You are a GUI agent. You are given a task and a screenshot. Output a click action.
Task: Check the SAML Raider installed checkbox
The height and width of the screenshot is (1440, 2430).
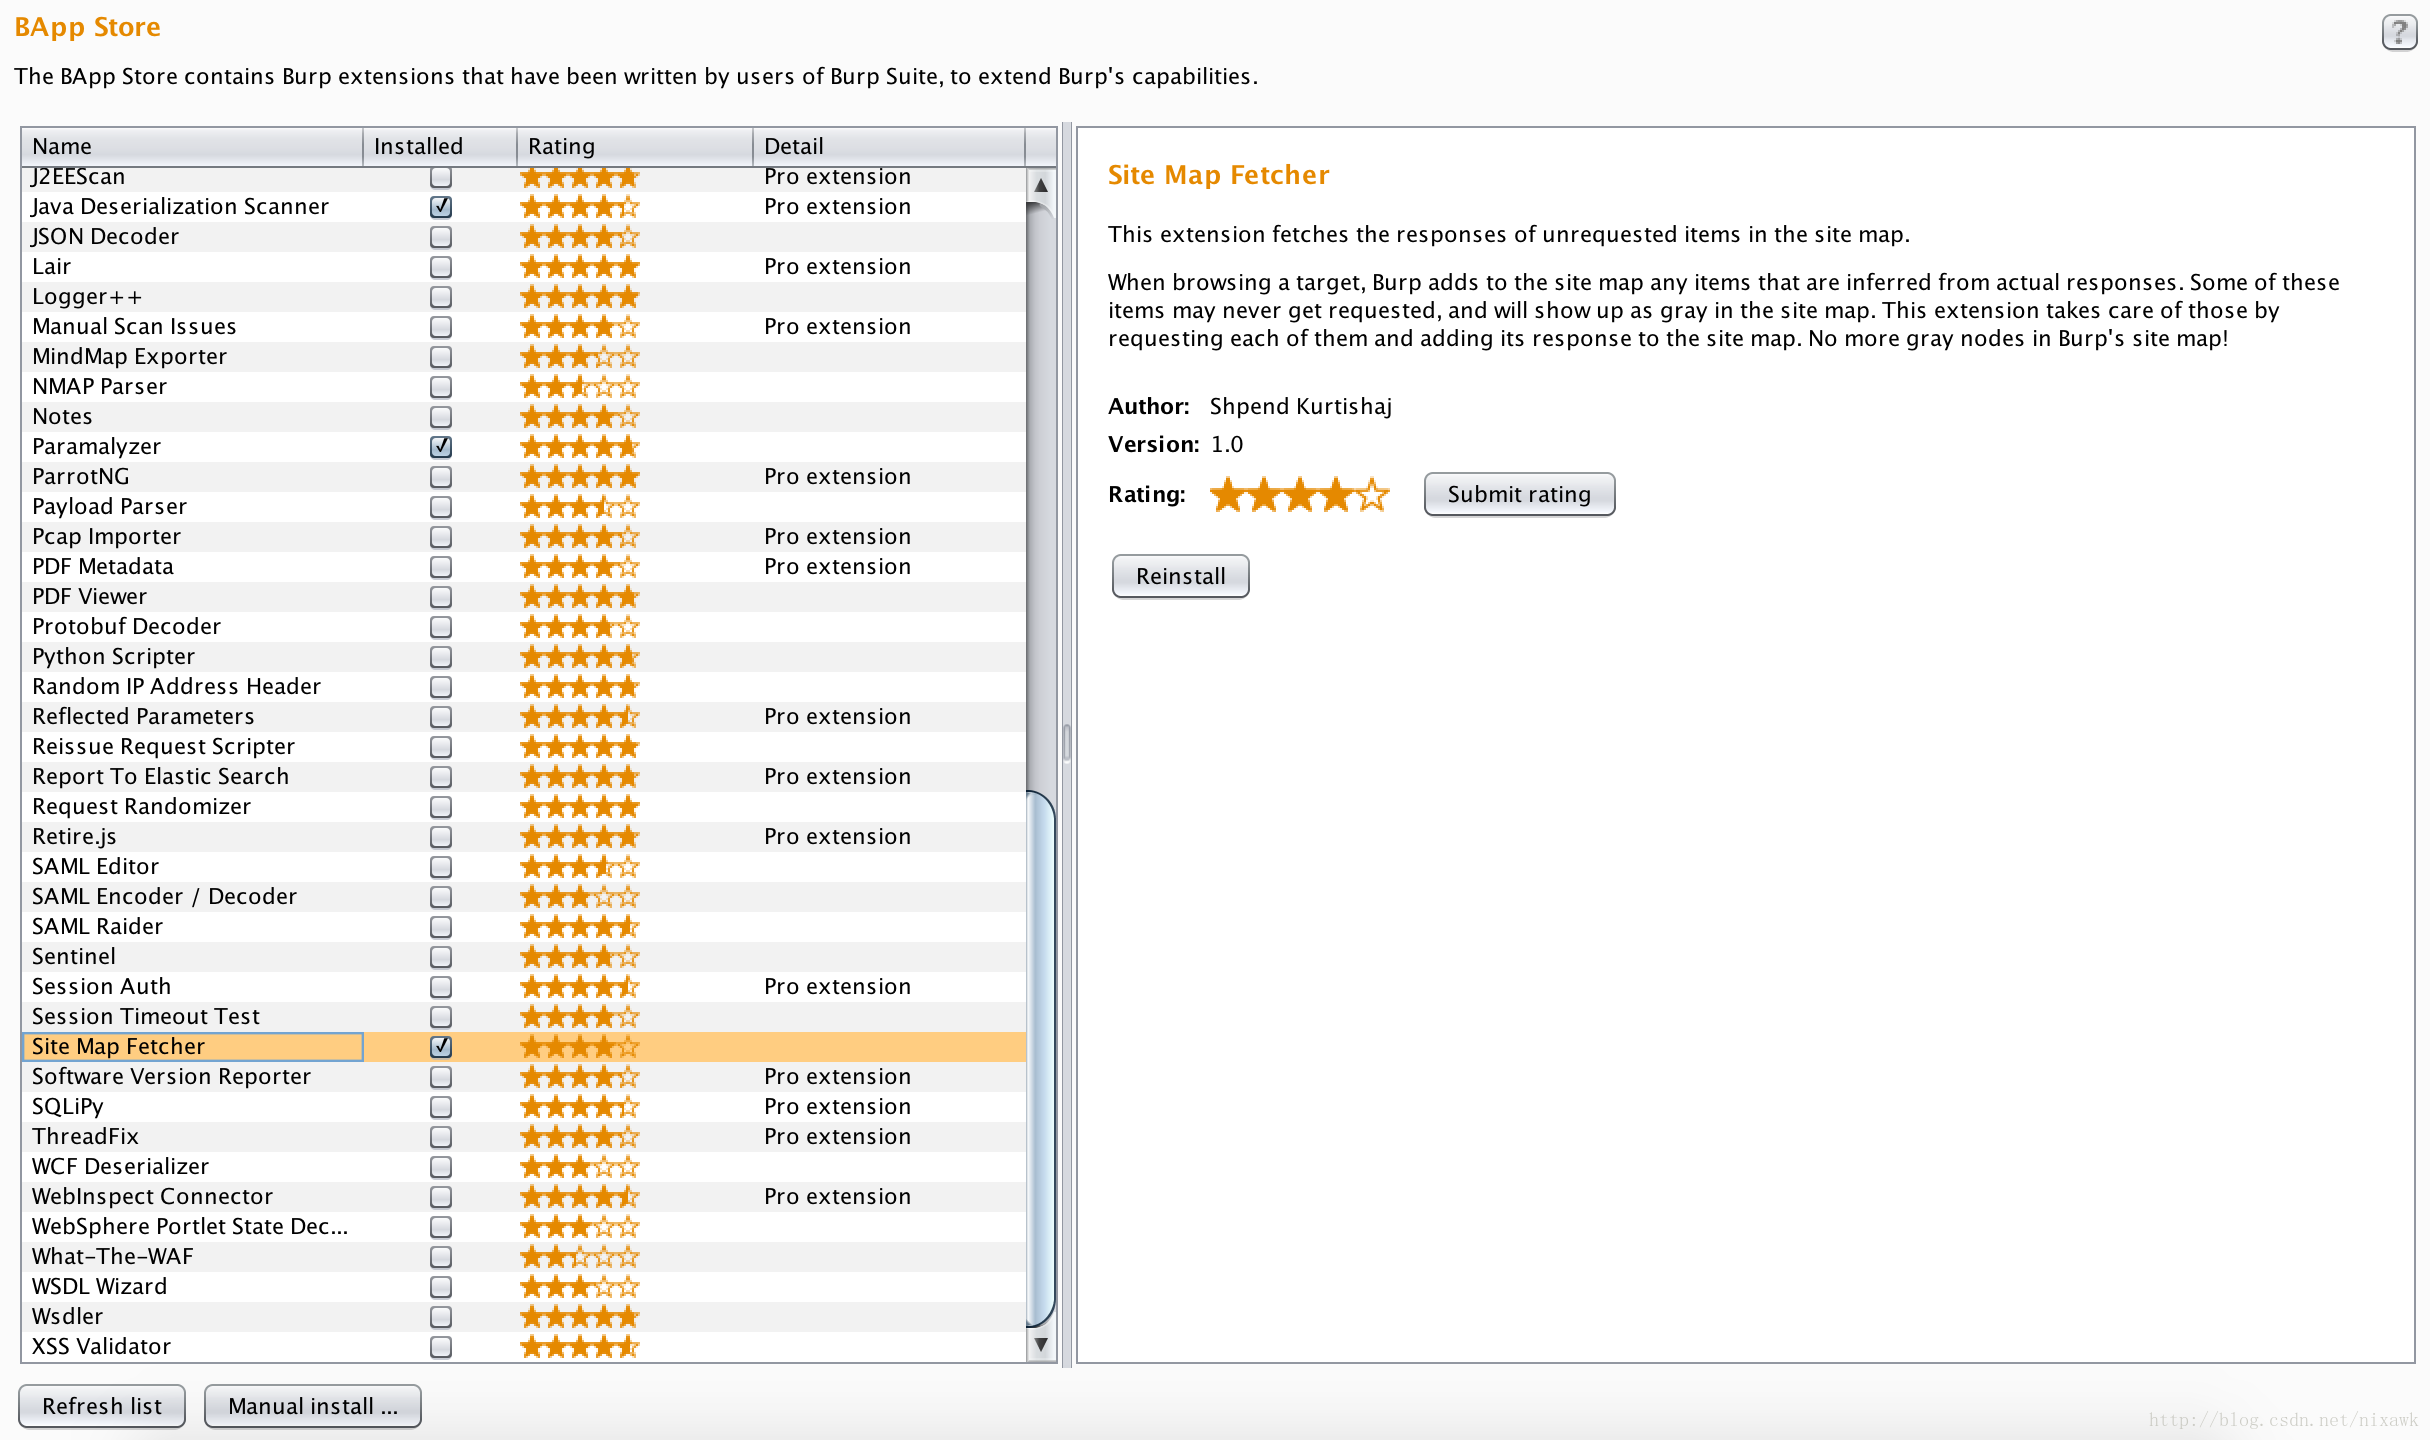pyautogui.click(x=441, y=927)
